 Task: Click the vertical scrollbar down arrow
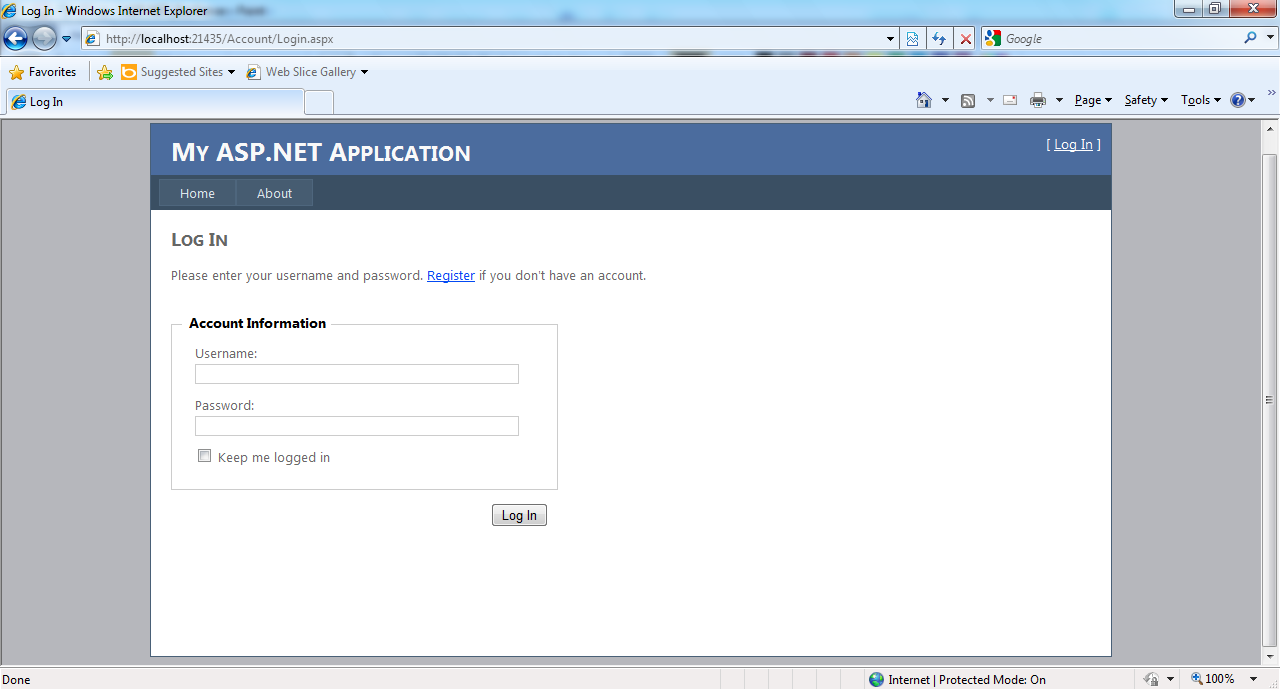pos(1270,656)
